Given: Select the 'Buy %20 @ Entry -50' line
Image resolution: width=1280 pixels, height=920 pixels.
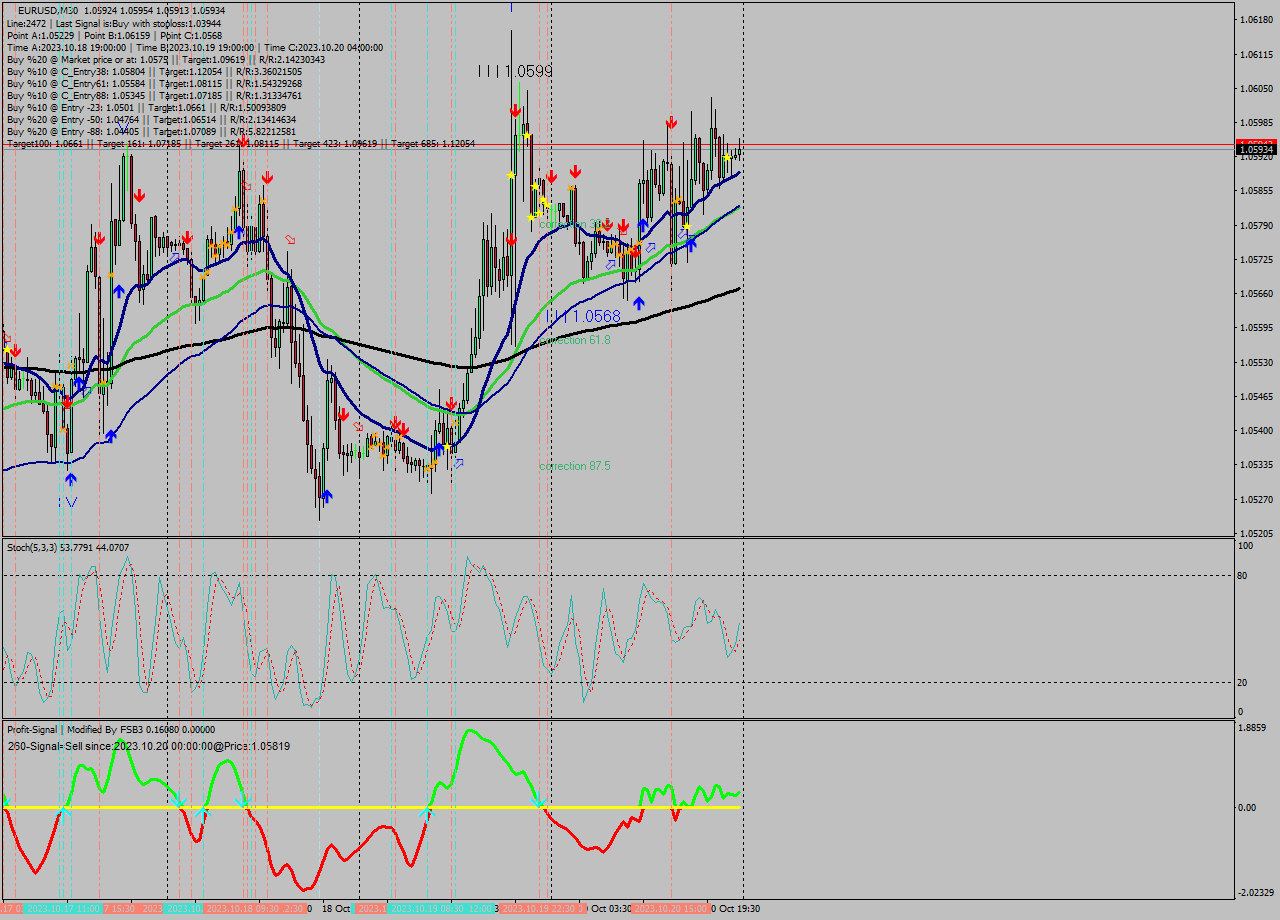Looking at the screenshot, I should [x=151, y=119].
